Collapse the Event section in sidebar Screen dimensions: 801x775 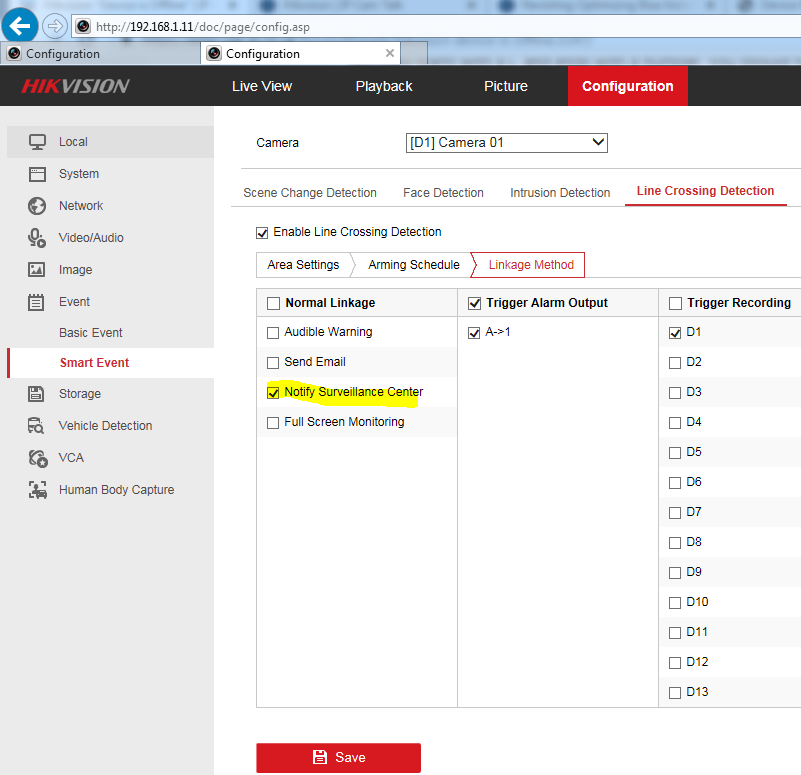pos(74,302)
